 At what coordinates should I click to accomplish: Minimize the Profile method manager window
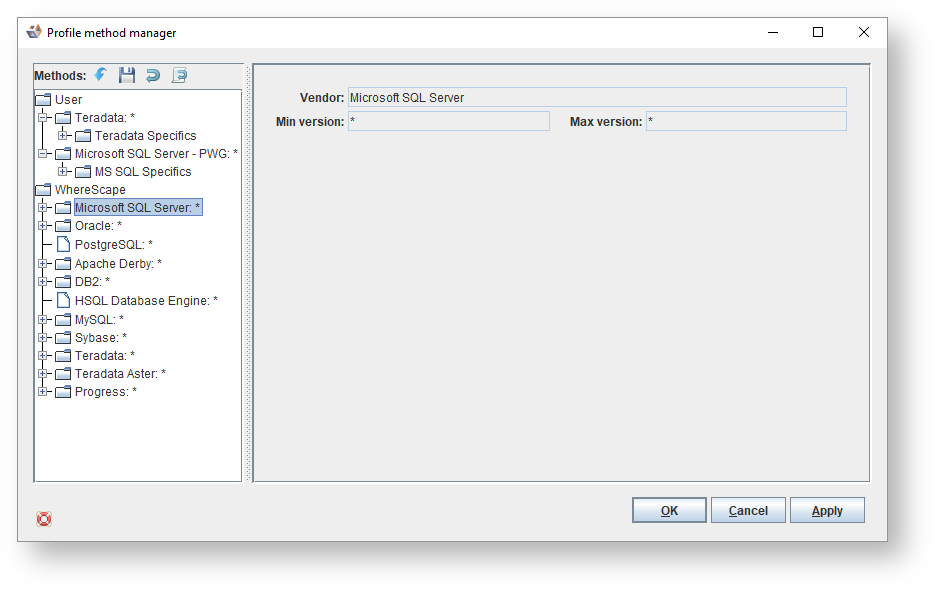(773, 32)
